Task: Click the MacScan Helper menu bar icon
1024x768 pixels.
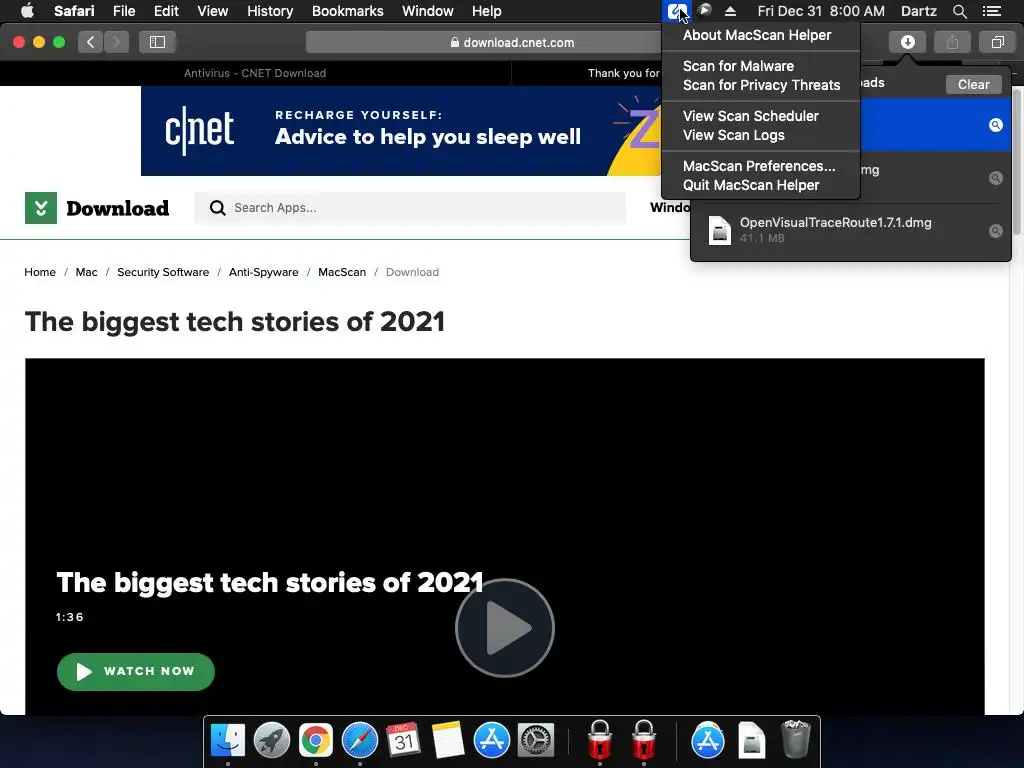Action: tap(676, 11)
